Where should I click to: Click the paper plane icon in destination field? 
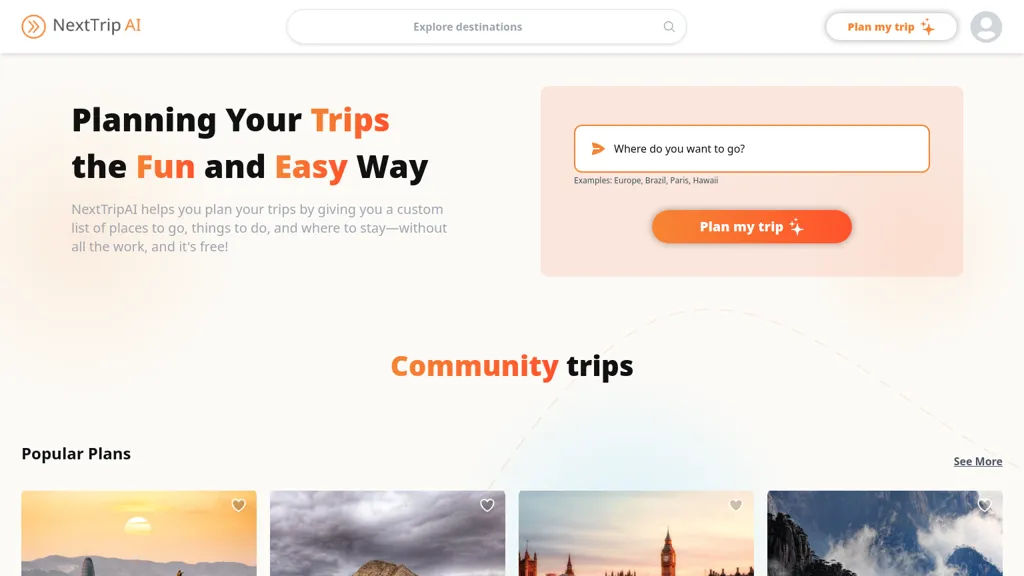click(598, 149)
